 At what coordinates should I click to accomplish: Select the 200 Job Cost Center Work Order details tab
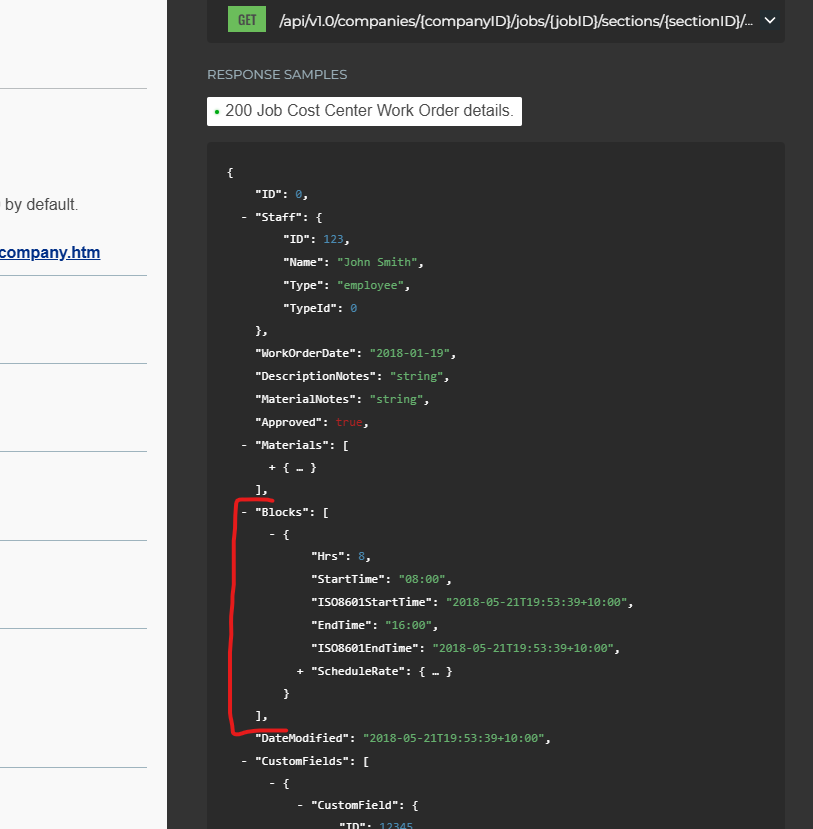(364, 111)
